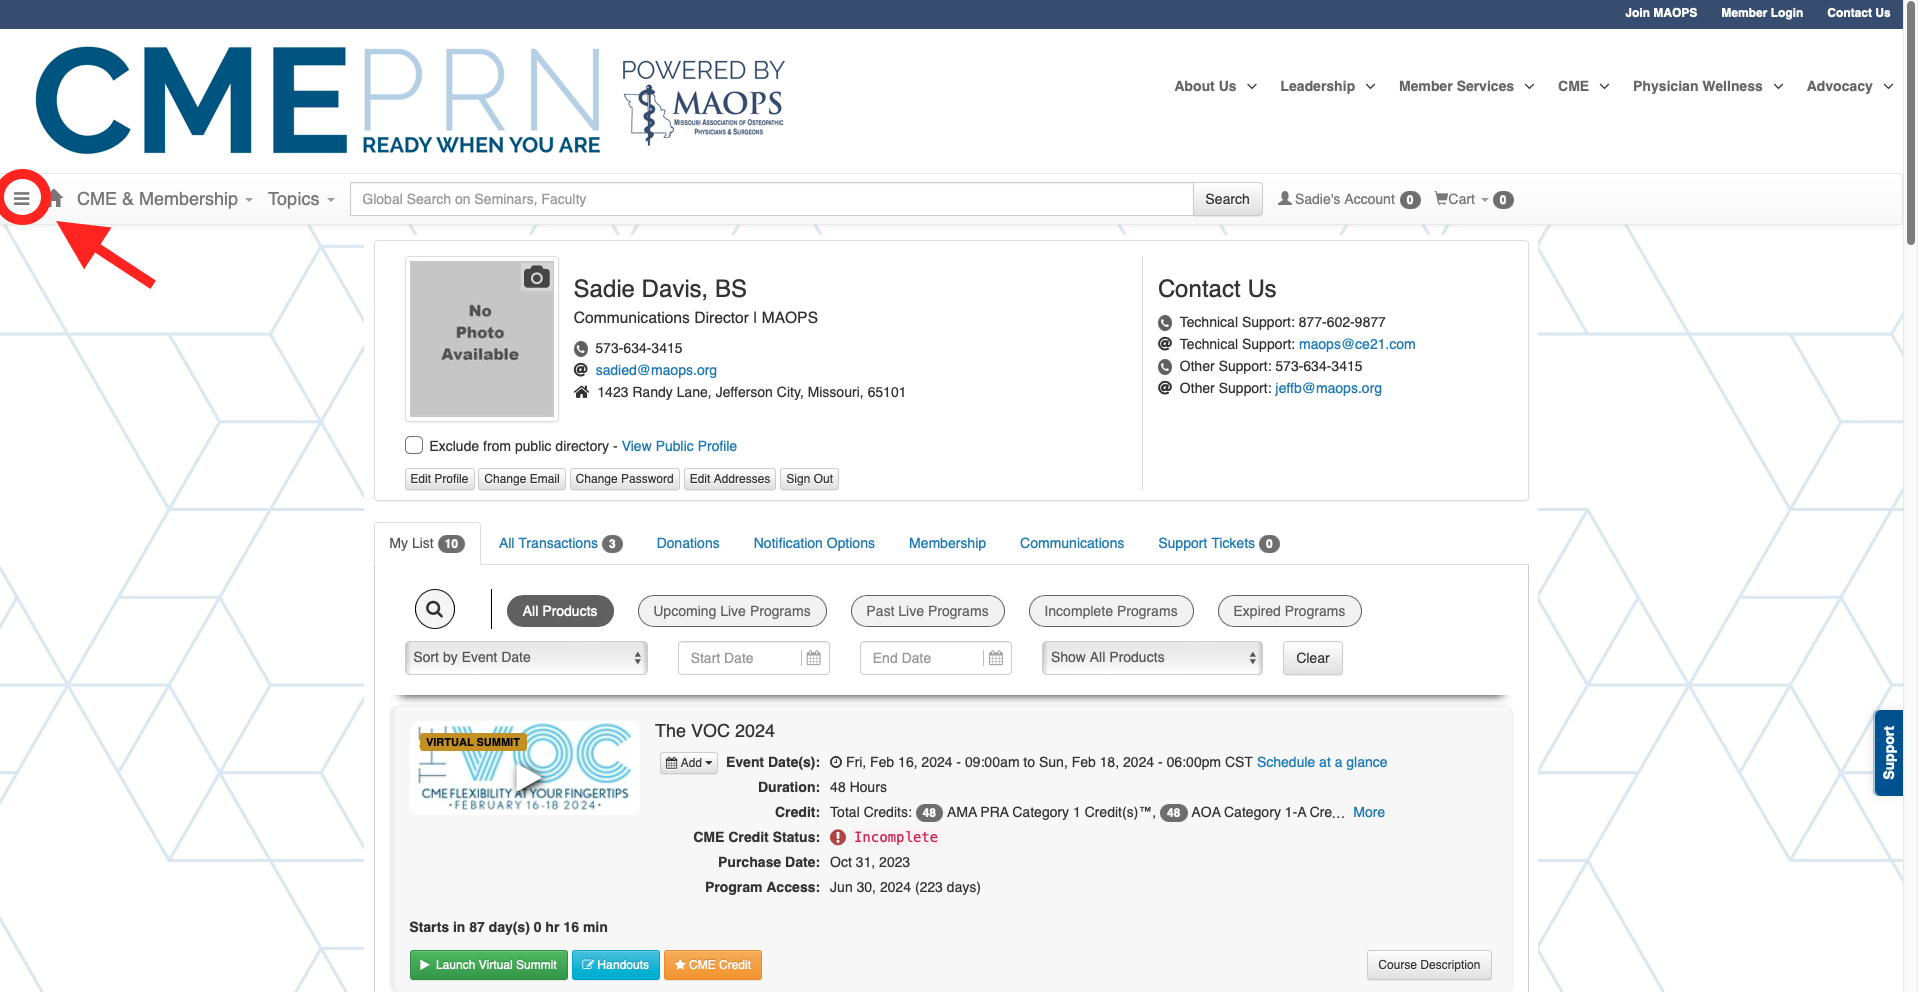Open the End Date calendar icon
1918x992 pixels.
995,658
